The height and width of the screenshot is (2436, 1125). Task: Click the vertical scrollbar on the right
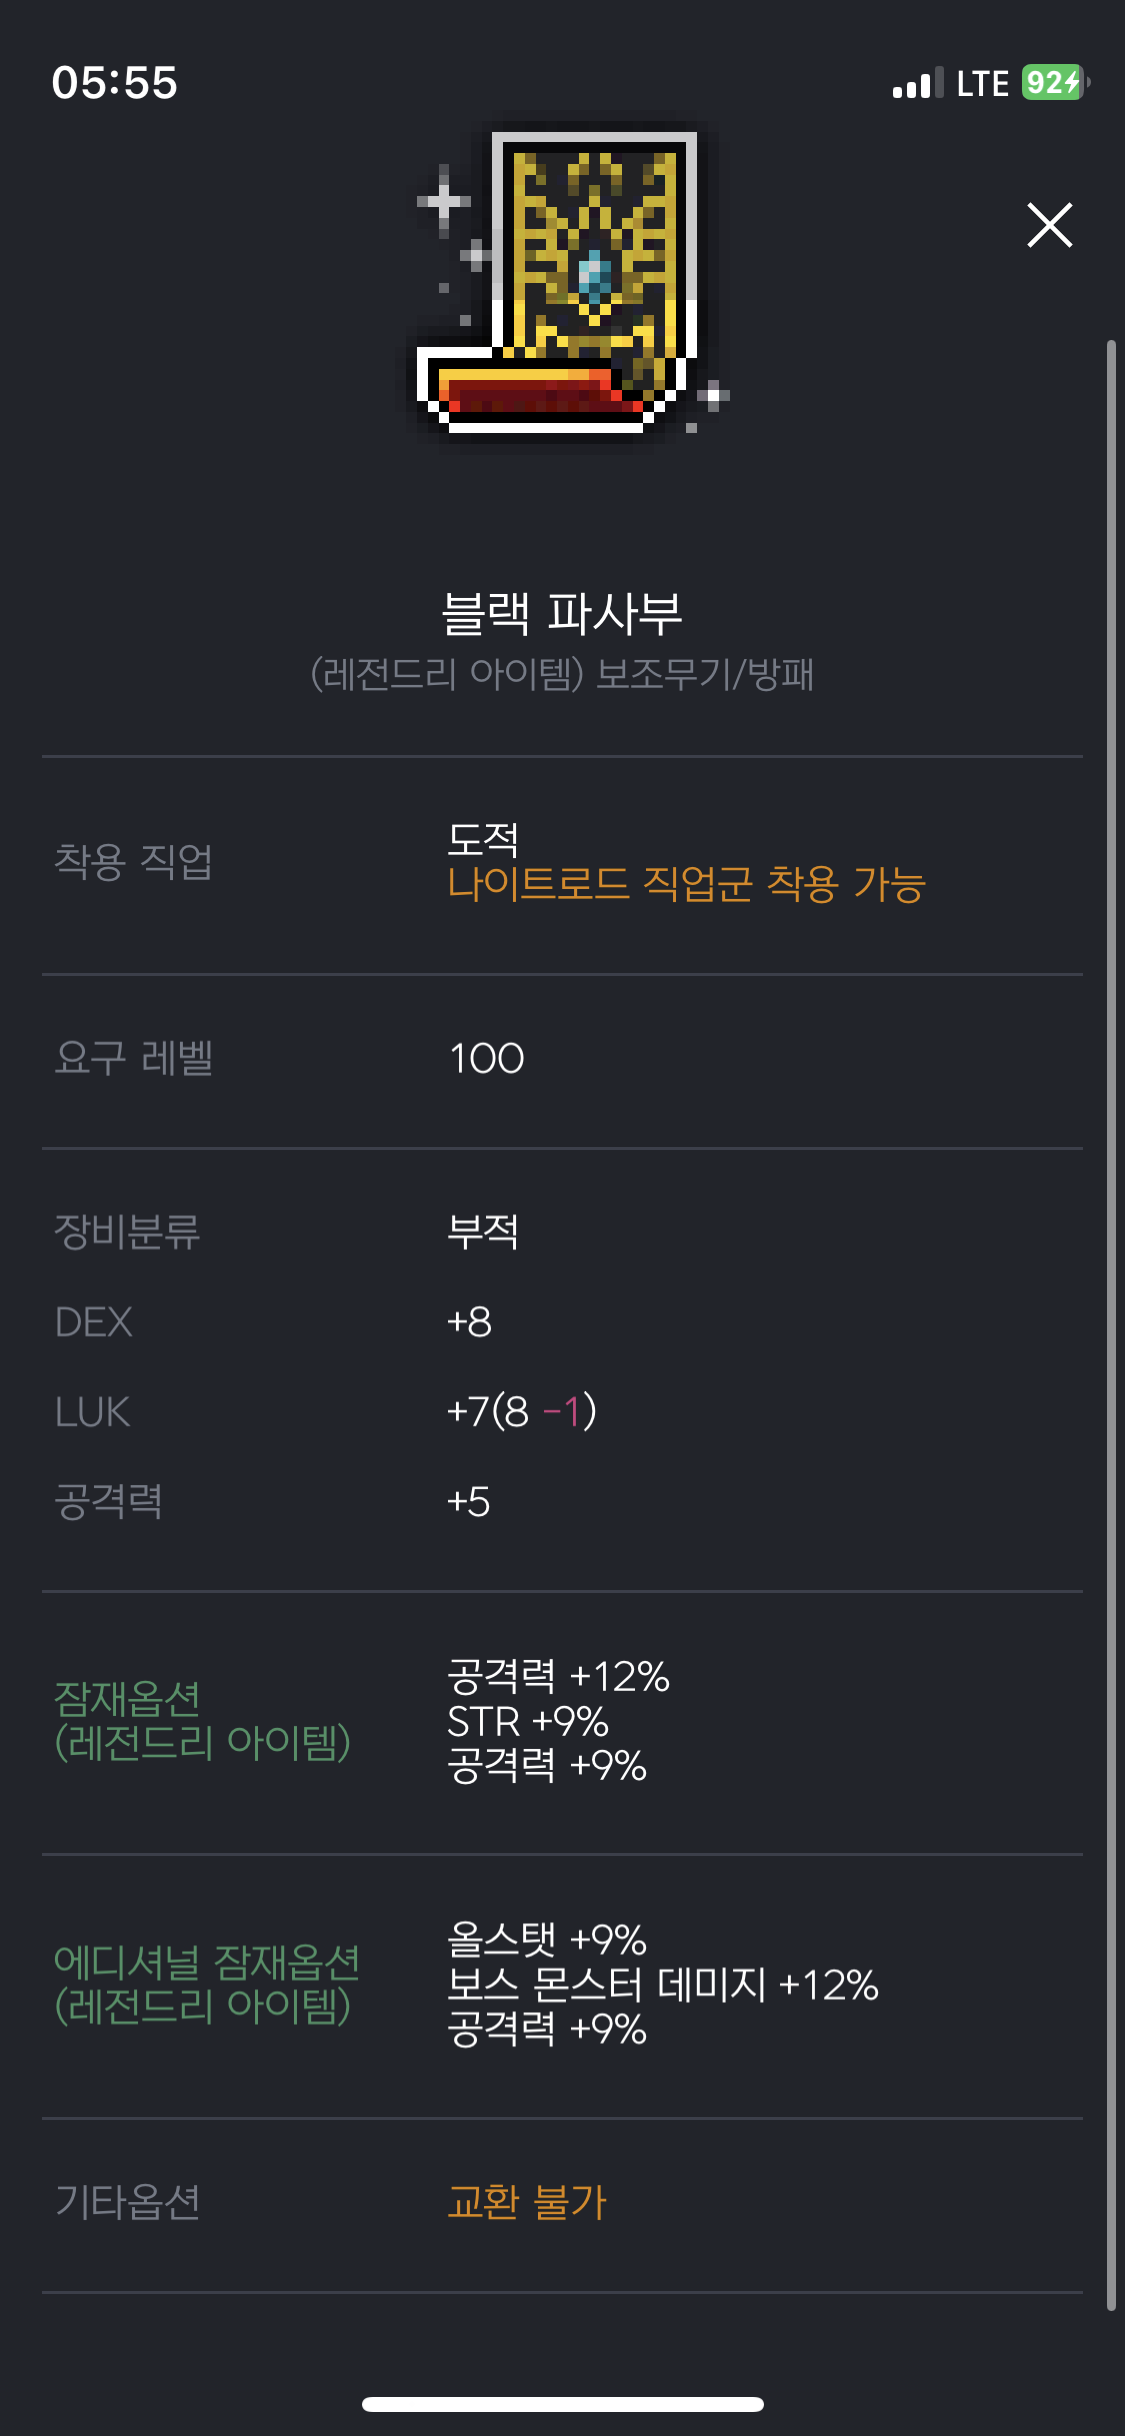click(x=1110, y=1325)
